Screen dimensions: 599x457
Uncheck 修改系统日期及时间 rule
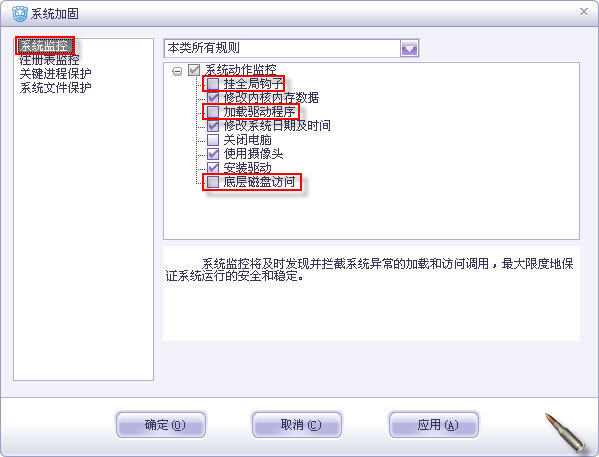click(213, 126)
